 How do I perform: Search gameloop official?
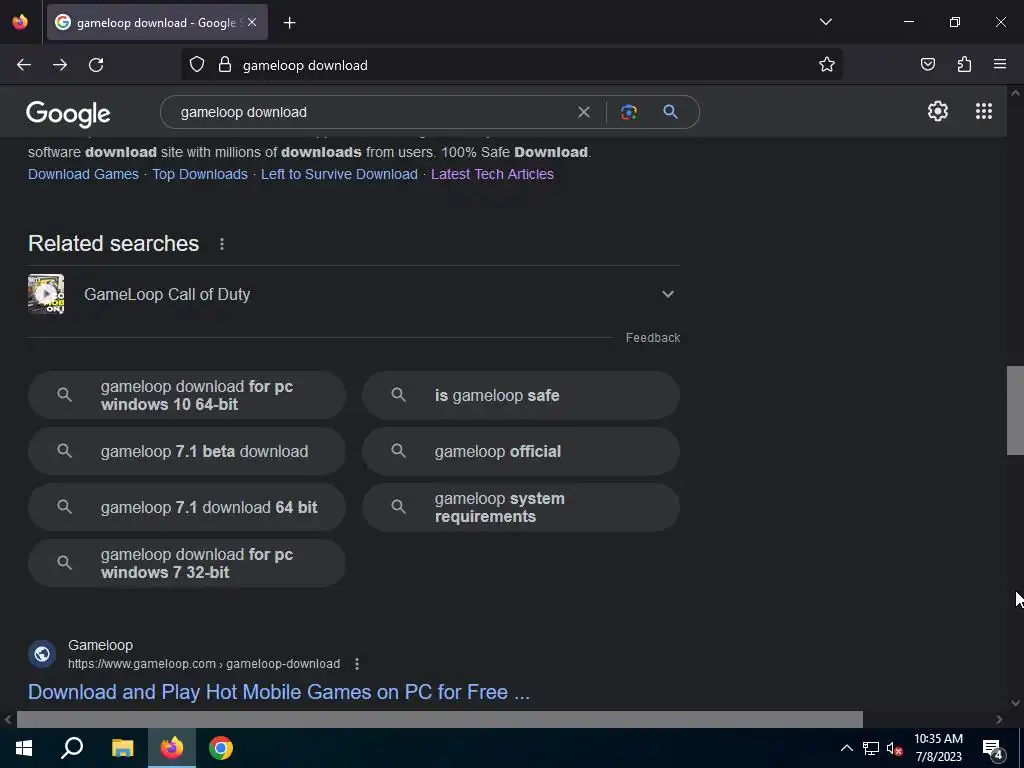tap(521, 451)
